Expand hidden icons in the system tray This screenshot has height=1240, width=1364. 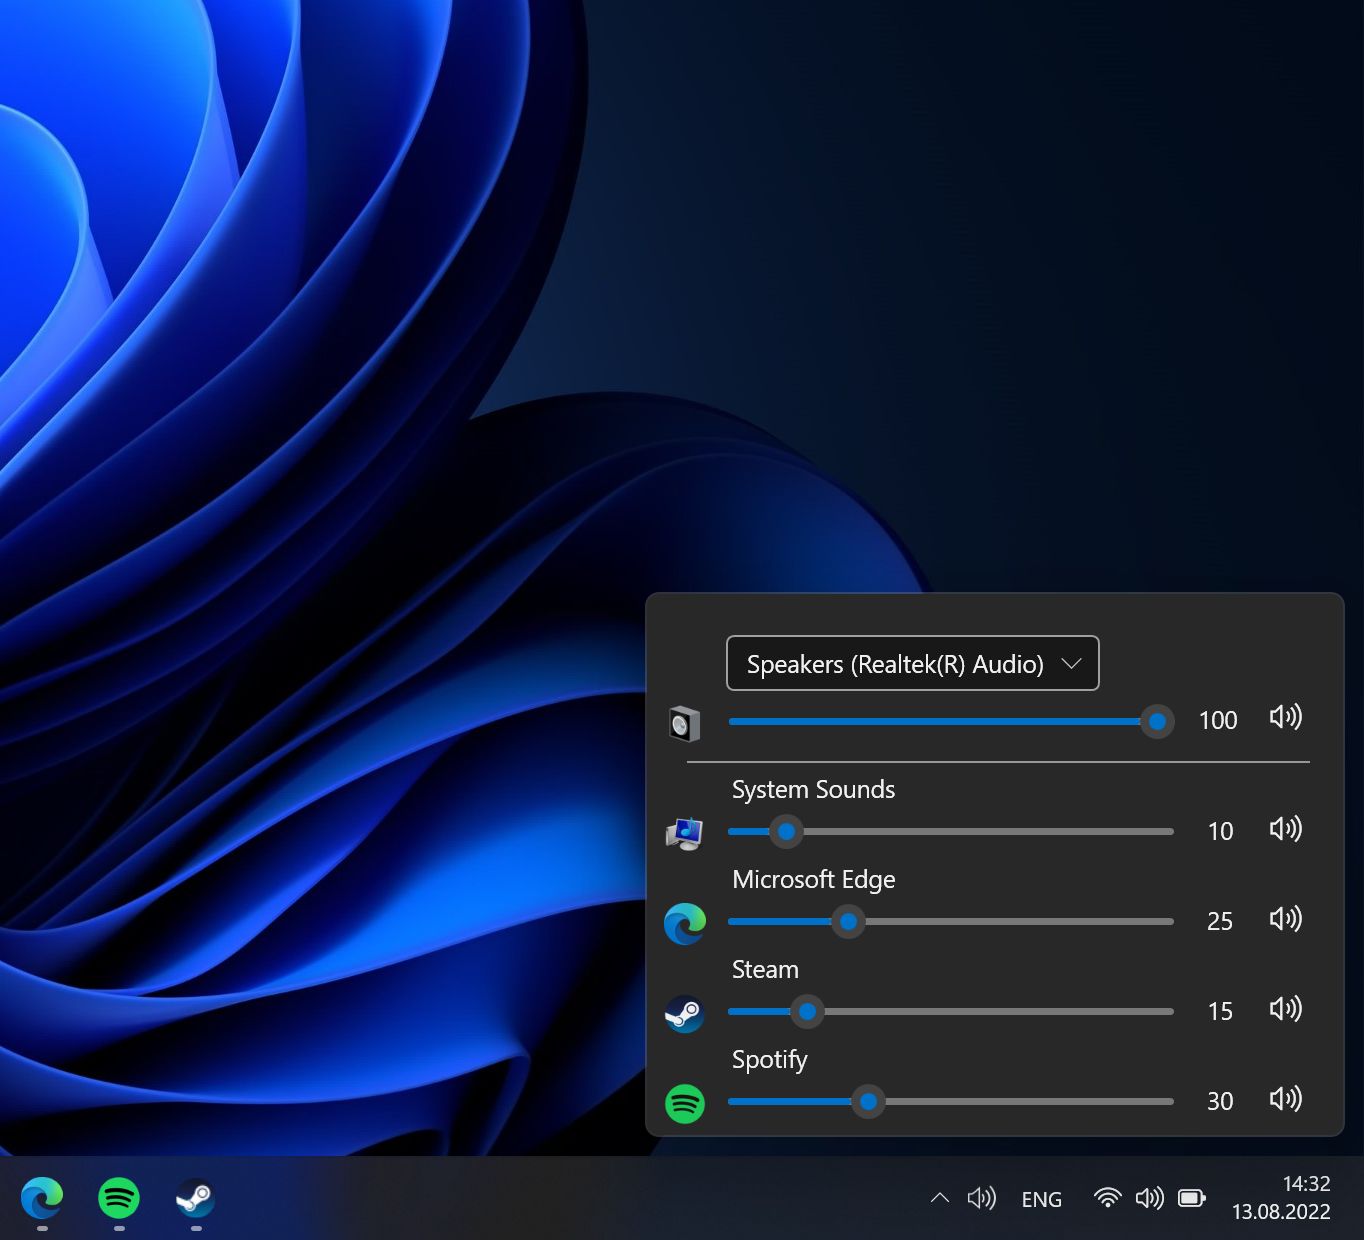click(940, 1198)
